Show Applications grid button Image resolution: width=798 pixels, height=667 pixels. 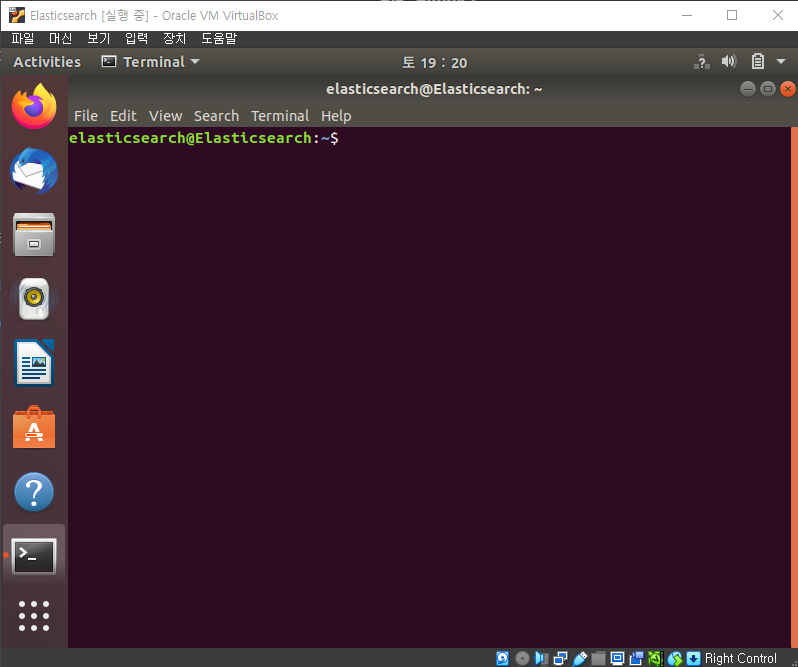click(x=34, y=616)
